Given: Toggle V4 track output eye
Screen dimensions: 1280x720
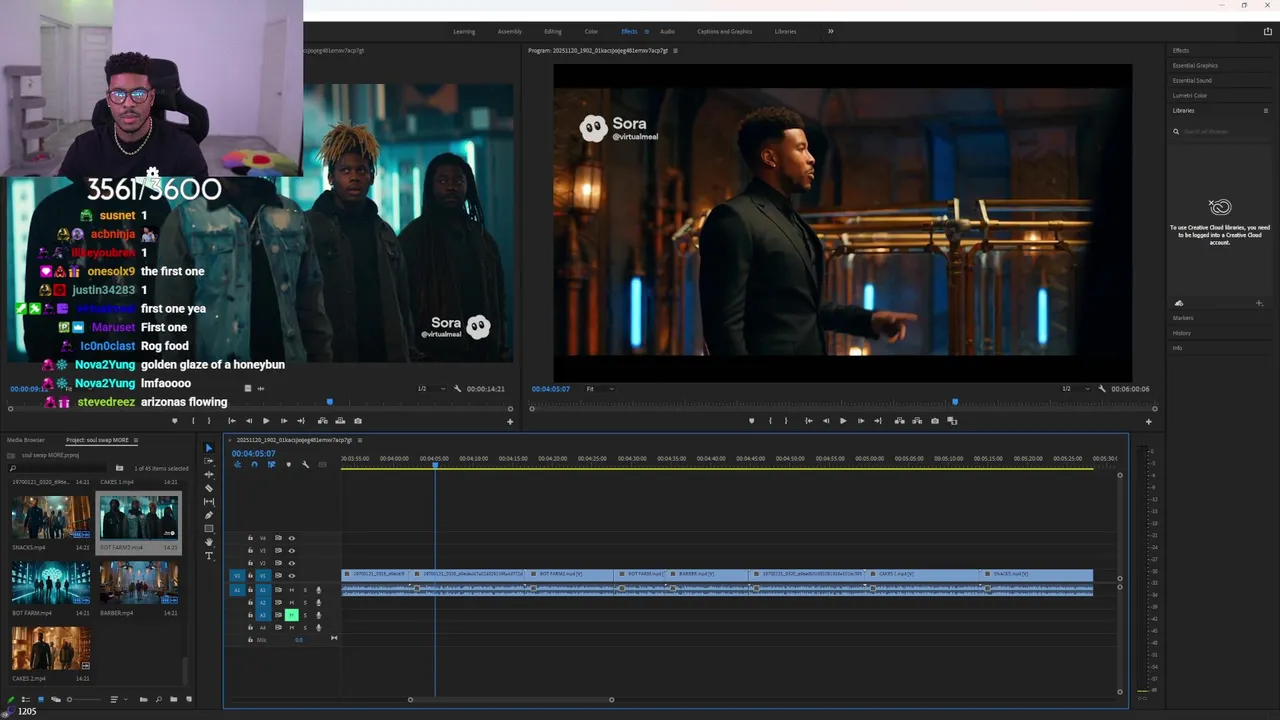Looking at the screenshot, I should tap(292, 538).
